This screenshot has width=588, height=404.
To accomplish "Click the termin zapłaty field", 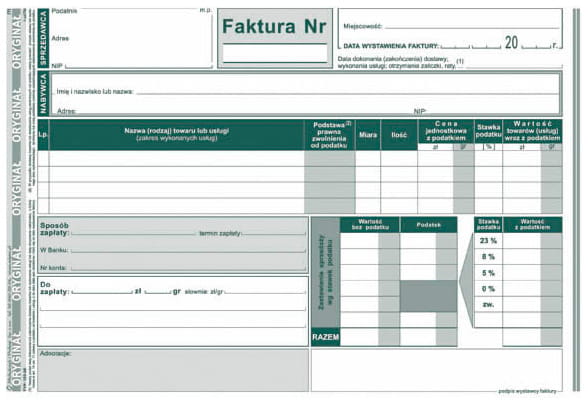I will pos(274,232).
